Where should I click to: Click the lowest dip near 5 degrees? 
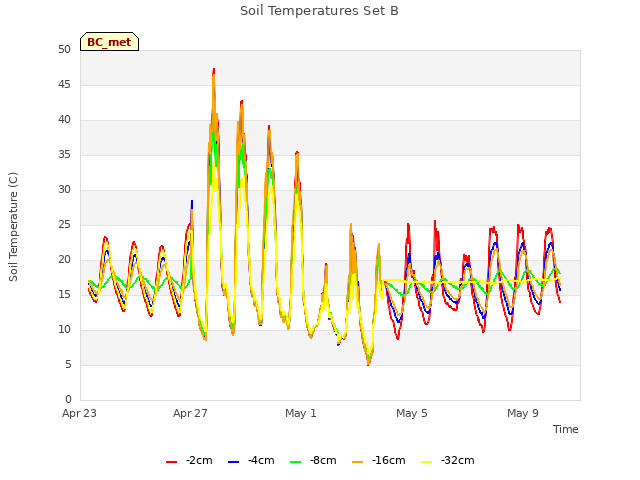coord(368,363)
